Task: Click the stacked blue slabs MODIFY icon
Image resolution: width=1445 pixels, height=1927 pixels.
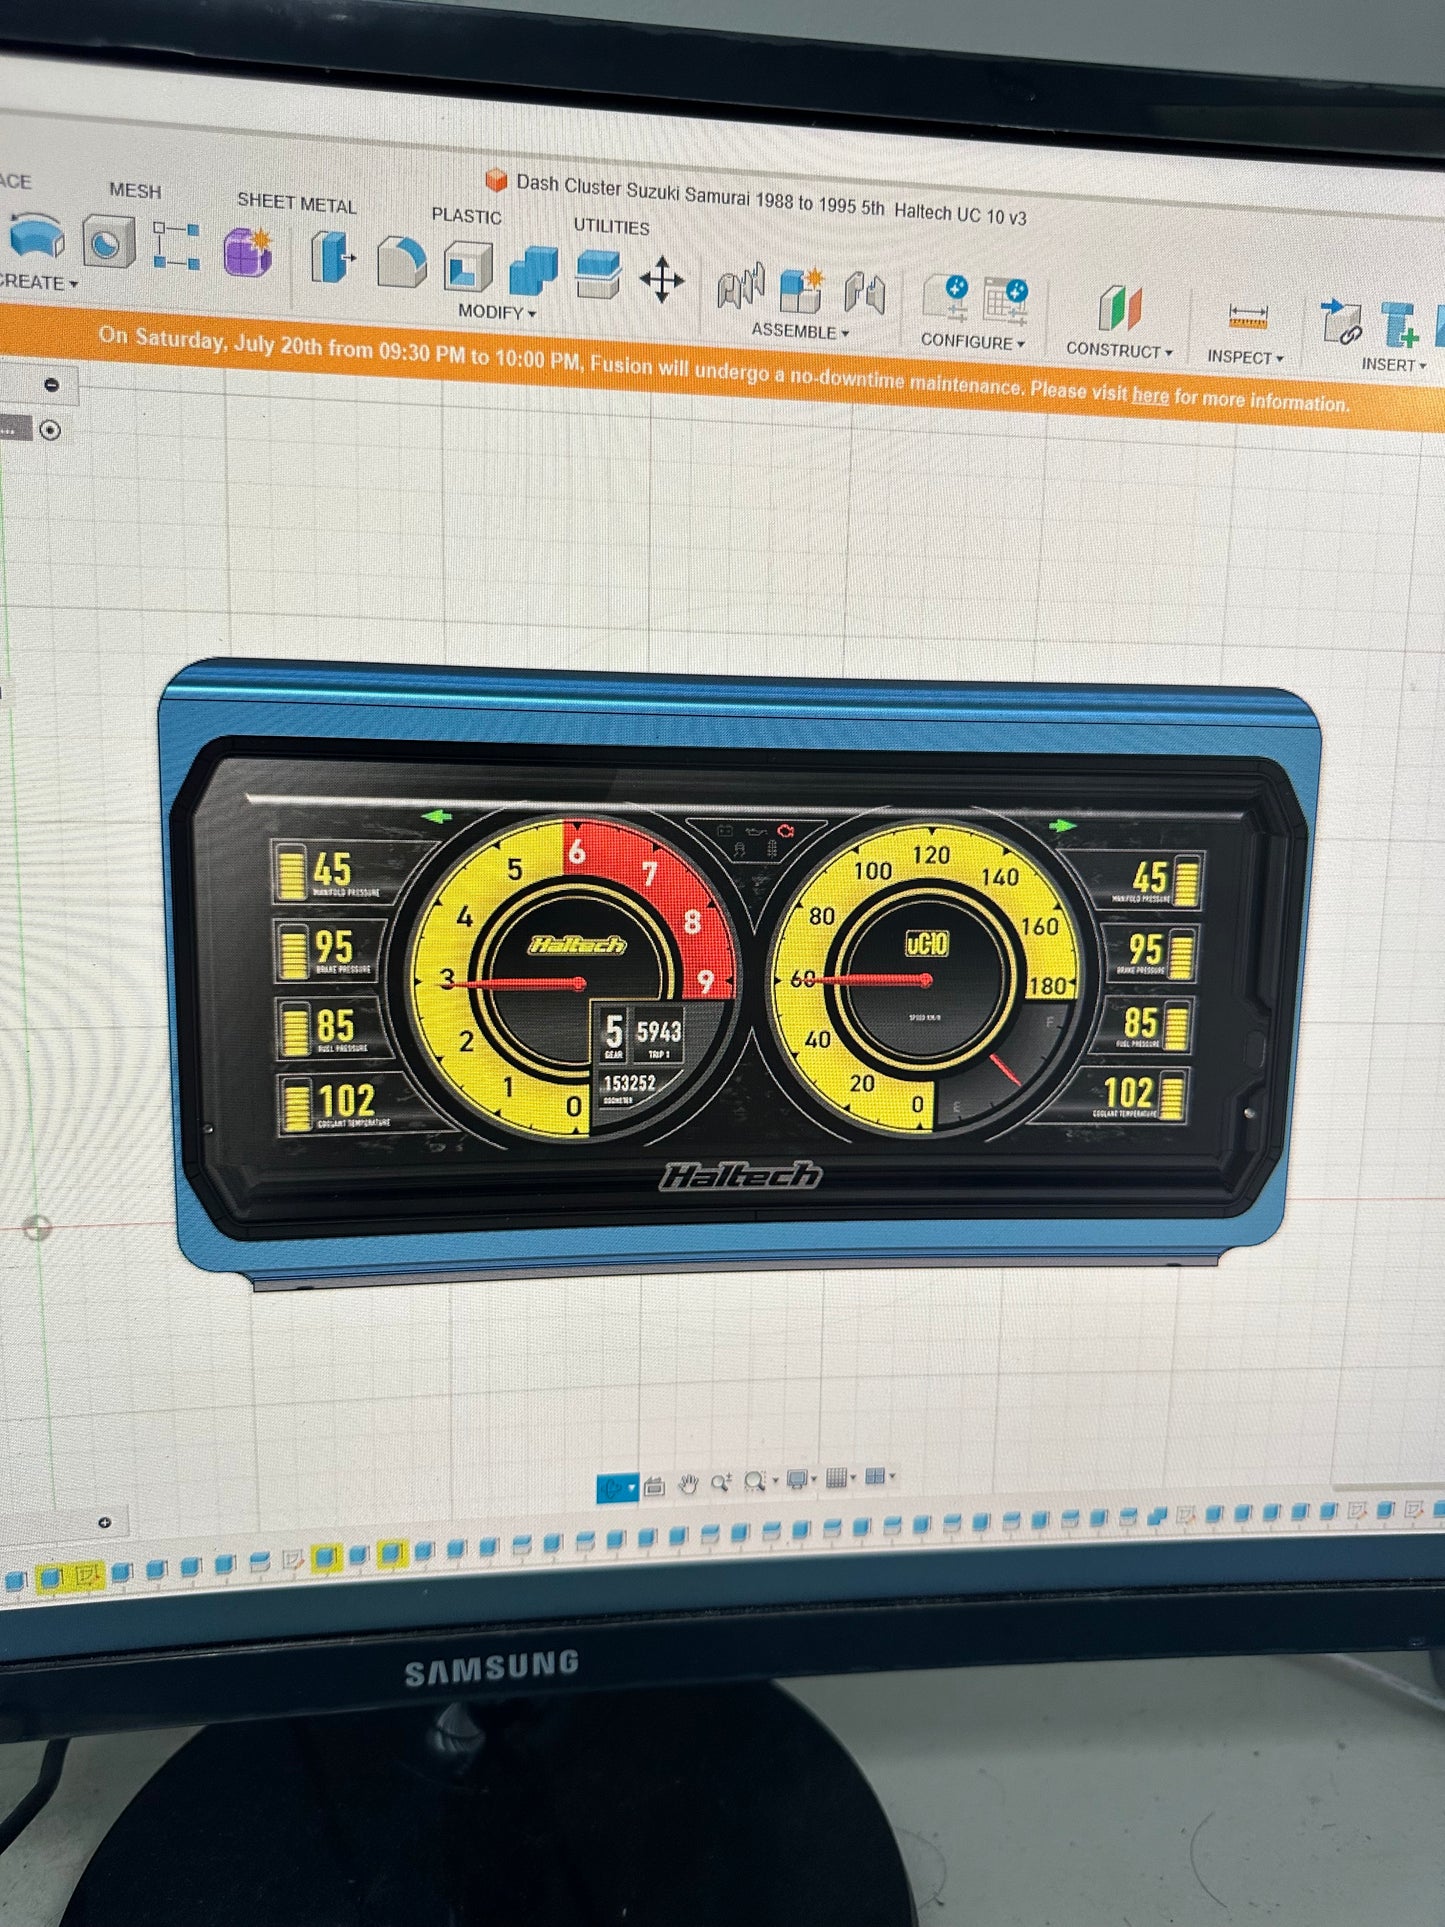Action: pyautogui.click(x=598, y=274)
